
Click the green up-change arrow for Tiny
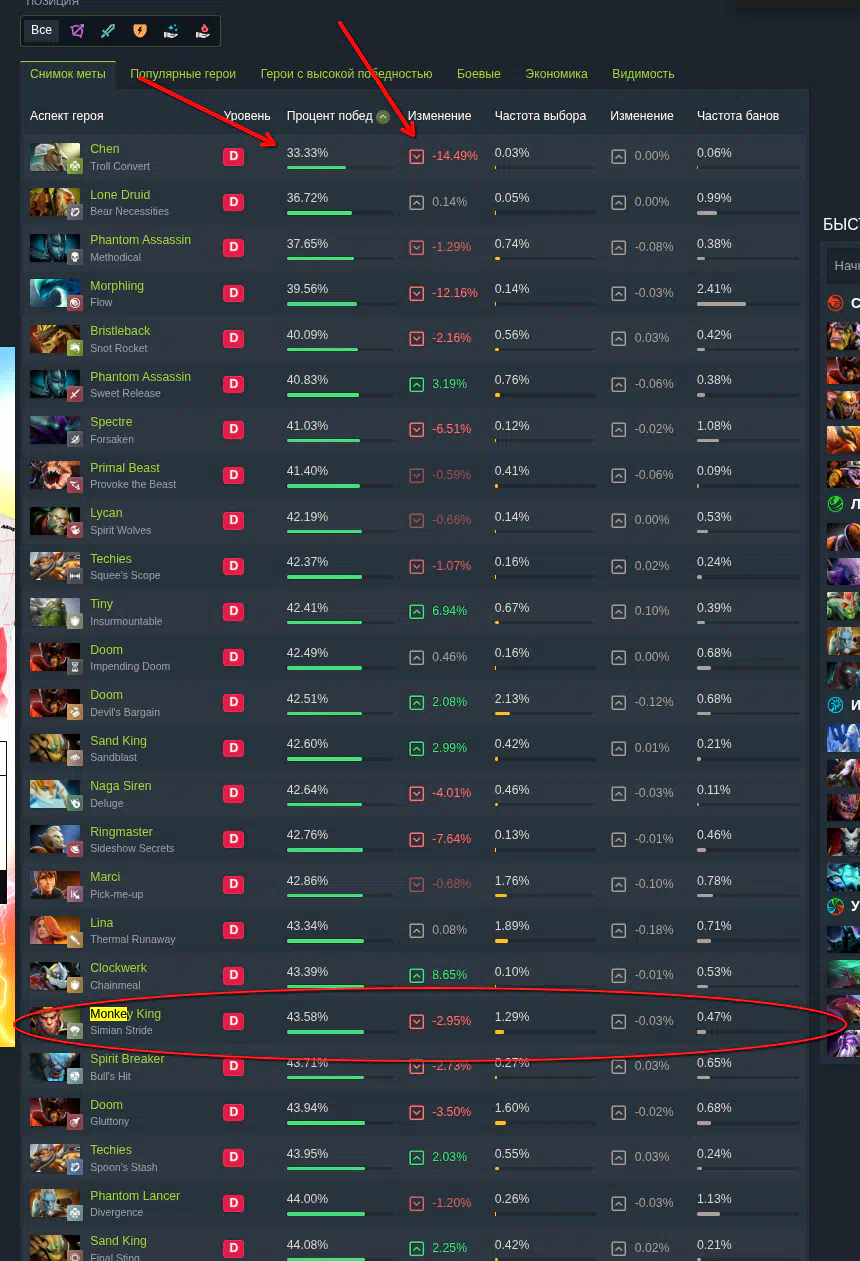(x=417, y=611)
